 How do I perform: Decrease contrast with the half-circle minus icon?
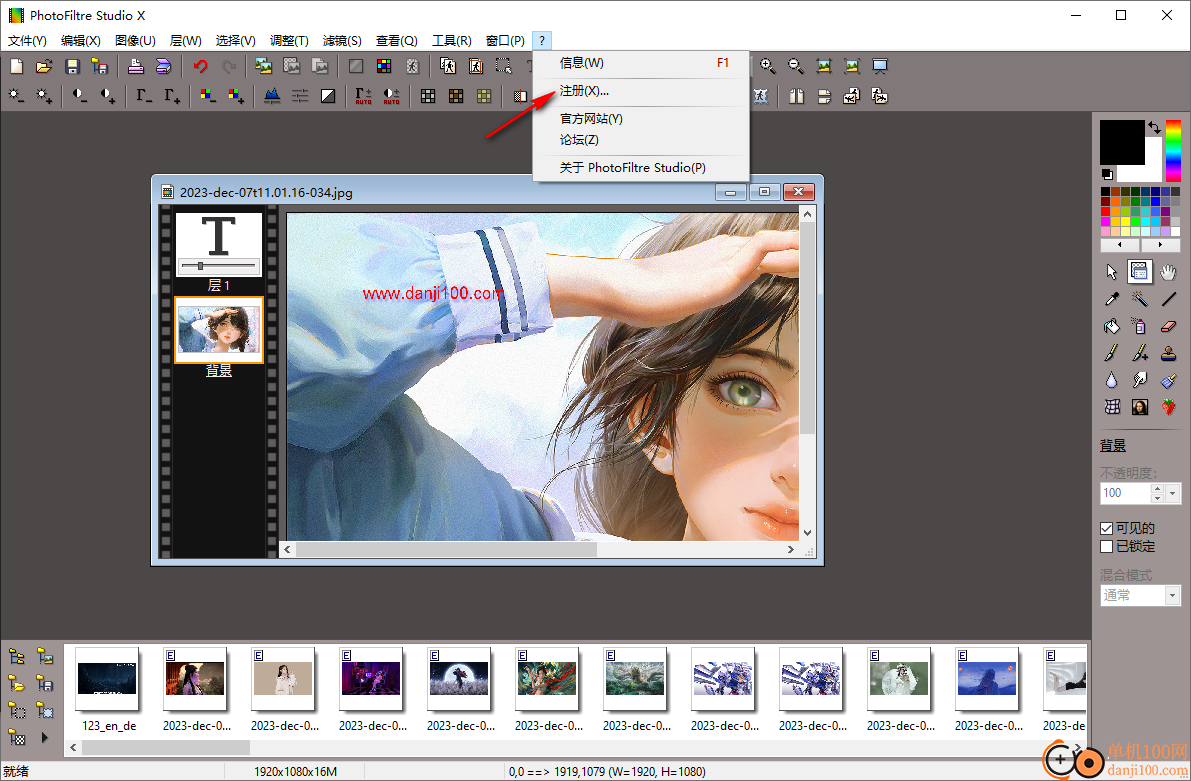[x=79, y=96]
